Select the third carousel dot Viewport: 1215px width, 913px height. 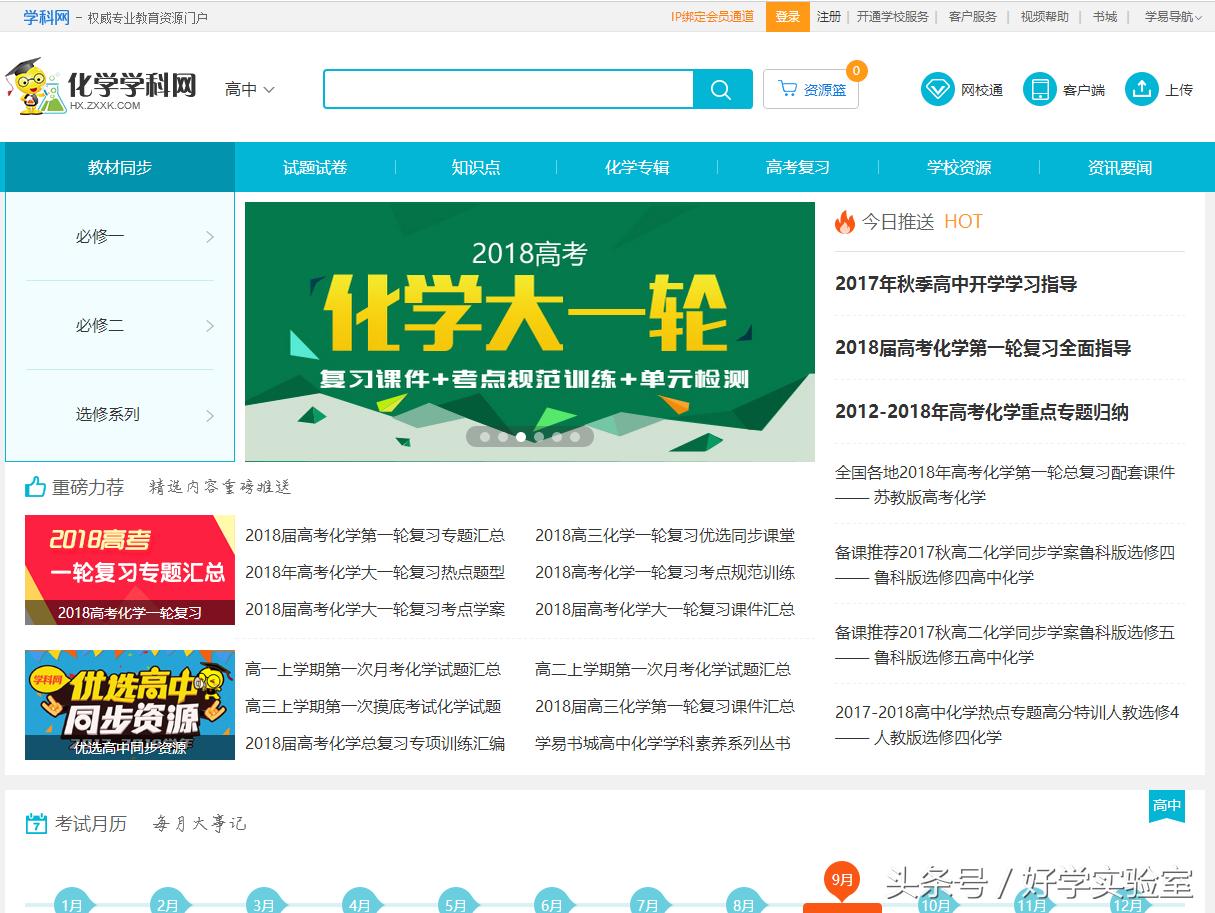tap(521, 436)
